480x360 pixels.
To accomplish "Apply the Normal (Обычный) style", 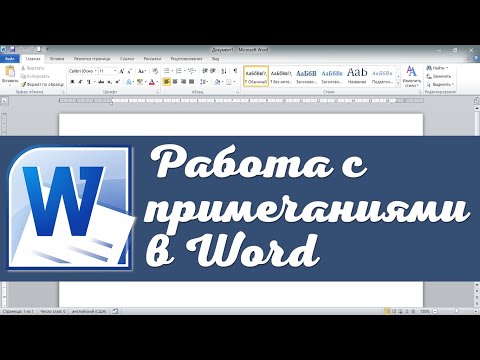I will (x=256, y=76).
